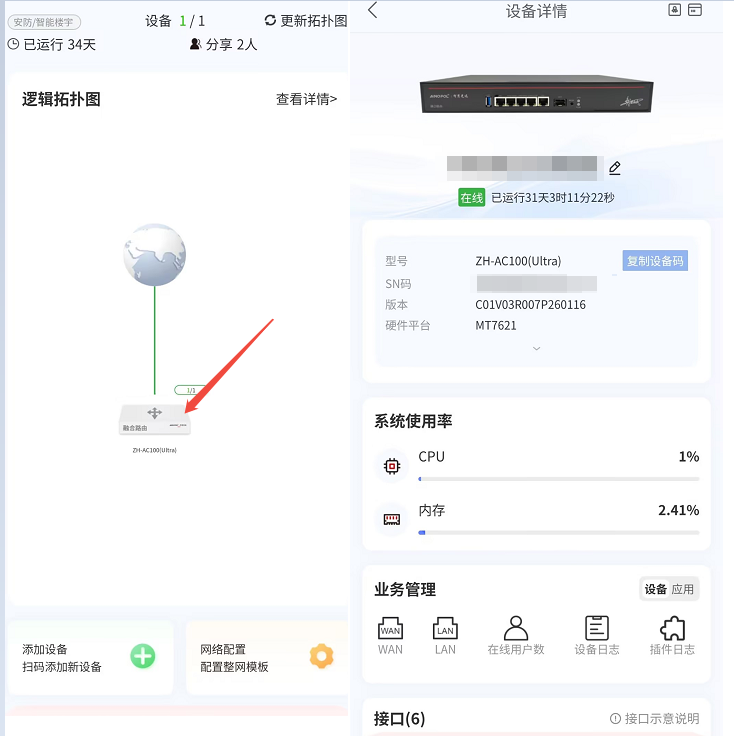Open 查看详情 topology details
734x736 pixels.
(x=306, y=99)
